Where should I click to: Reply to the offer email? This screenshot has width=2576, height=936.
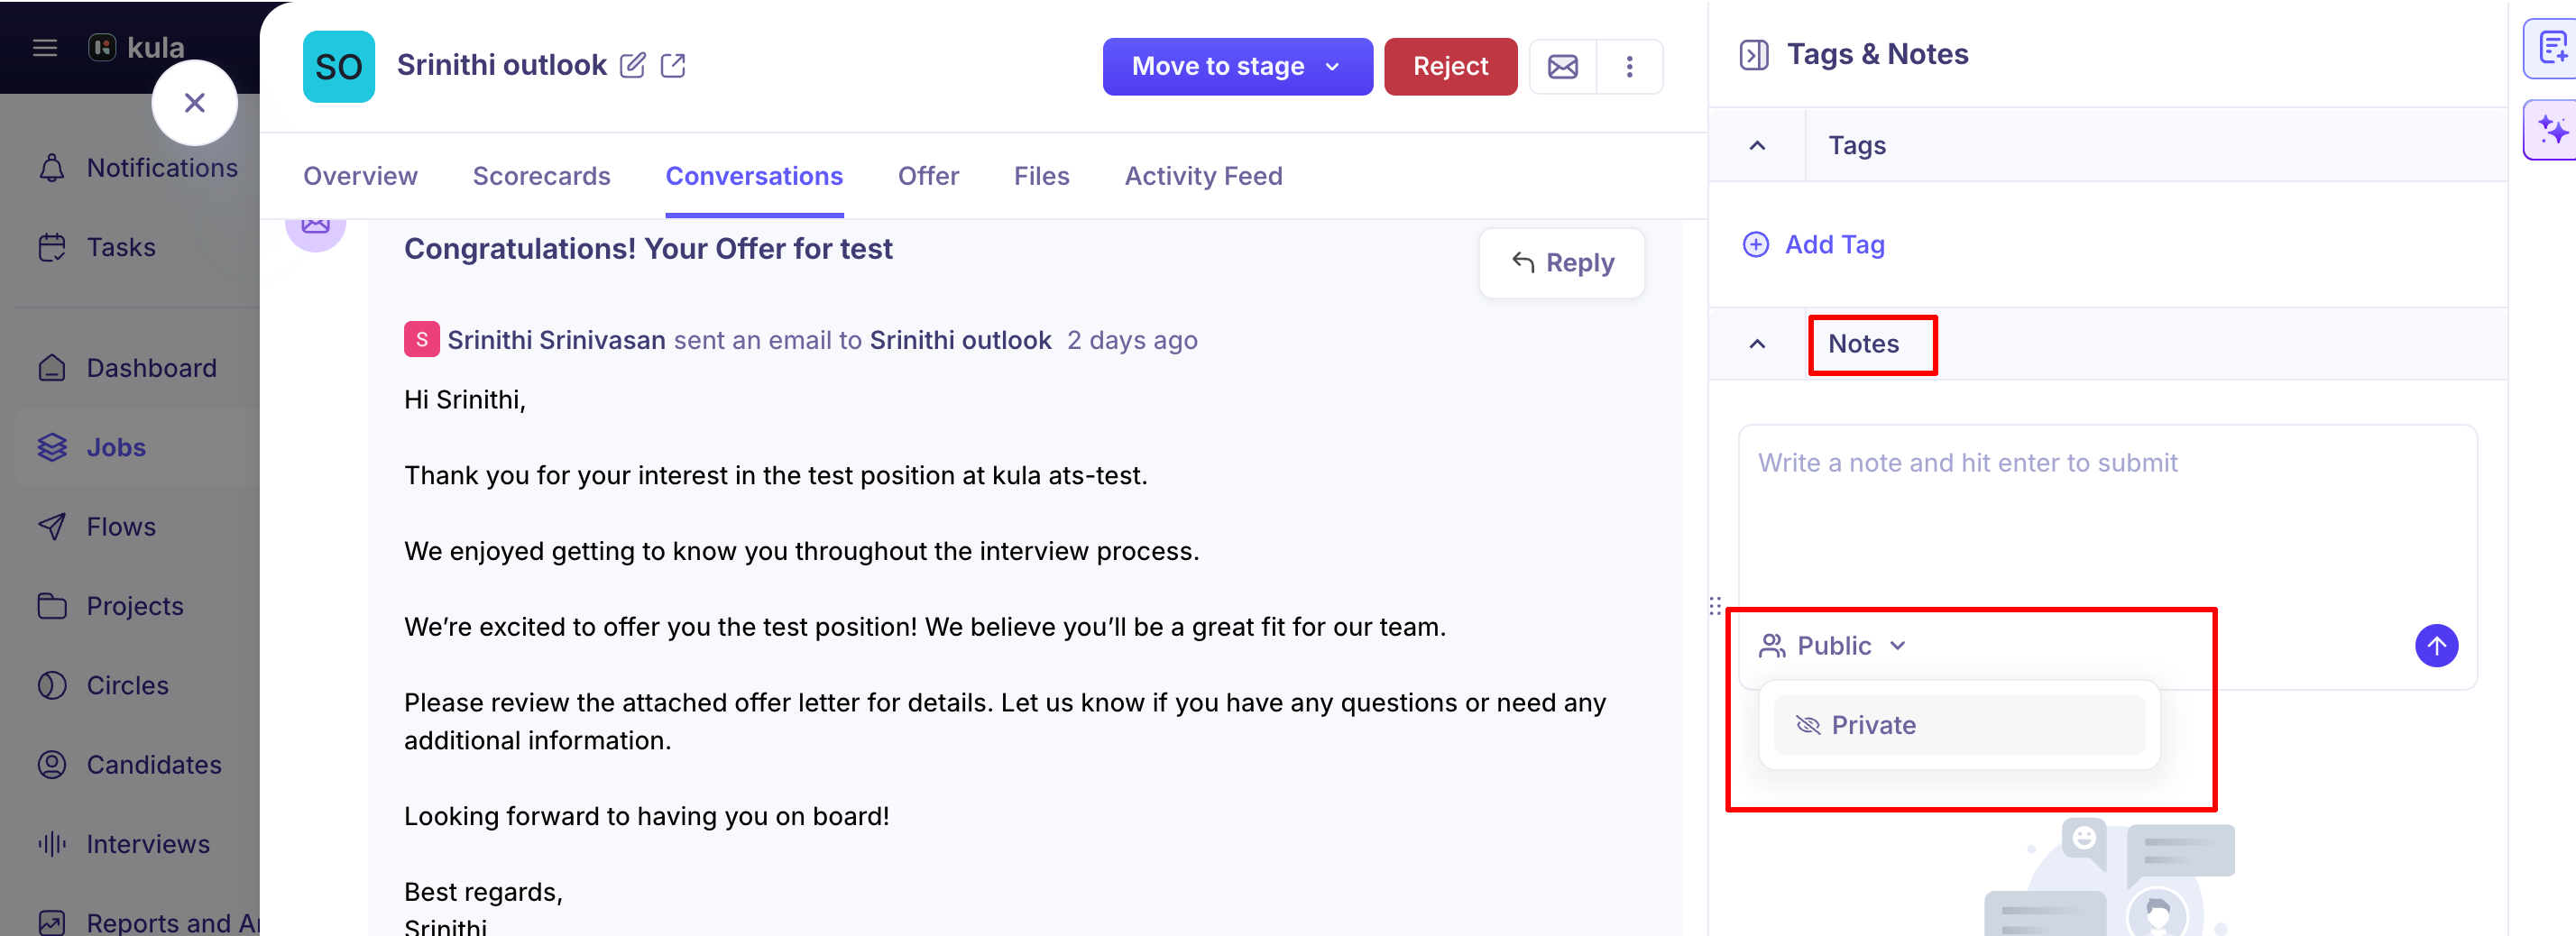[1561, 263]
